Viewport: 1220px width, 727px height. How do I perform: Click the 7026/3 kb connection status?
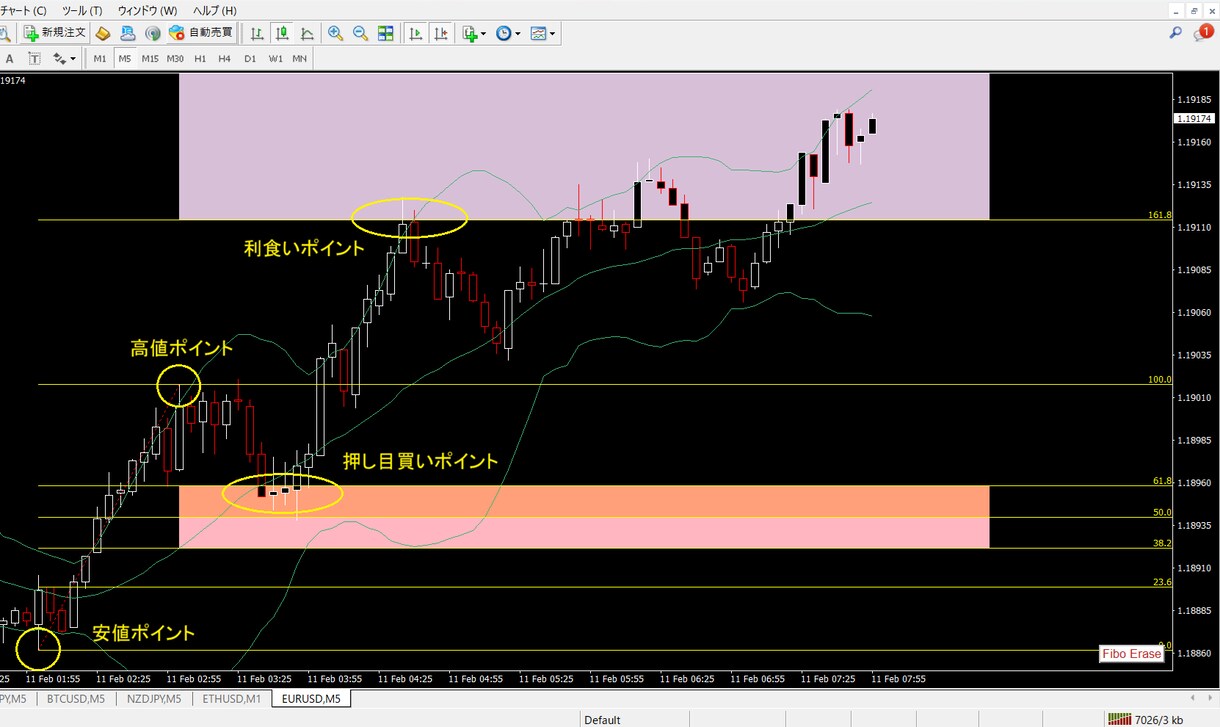(x=1160, y=719)
